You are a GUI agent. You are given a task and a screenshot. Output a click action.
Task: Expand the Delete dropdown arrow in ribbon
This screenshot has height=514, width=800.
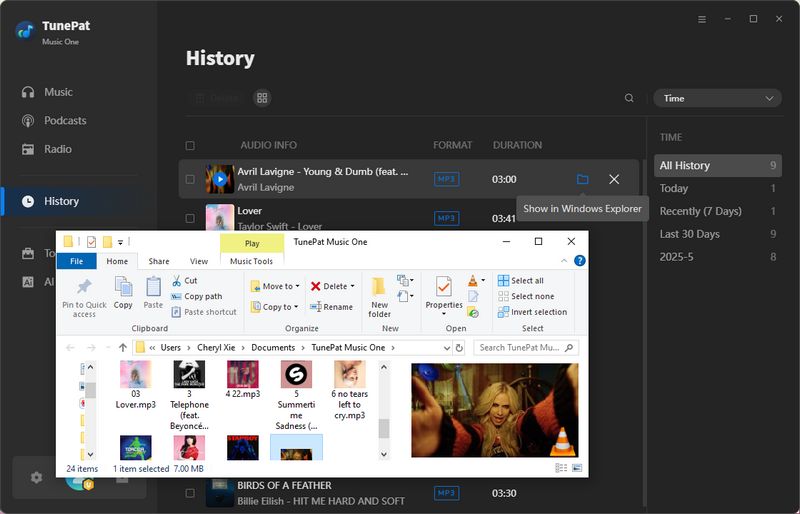(353, 286)
